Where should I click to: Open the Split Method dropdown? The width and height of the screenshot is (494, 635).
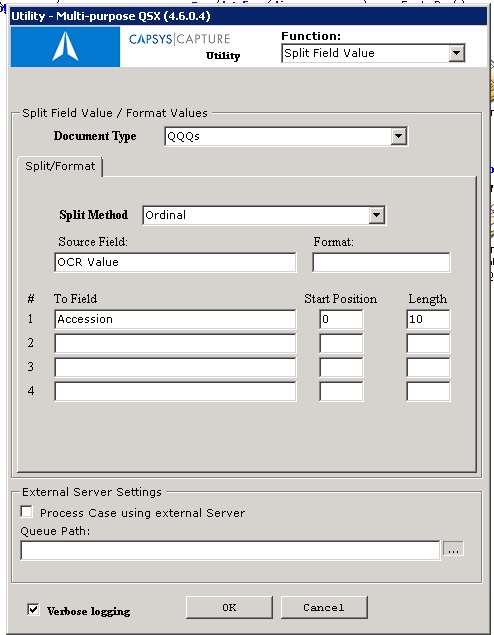[376, 215]
